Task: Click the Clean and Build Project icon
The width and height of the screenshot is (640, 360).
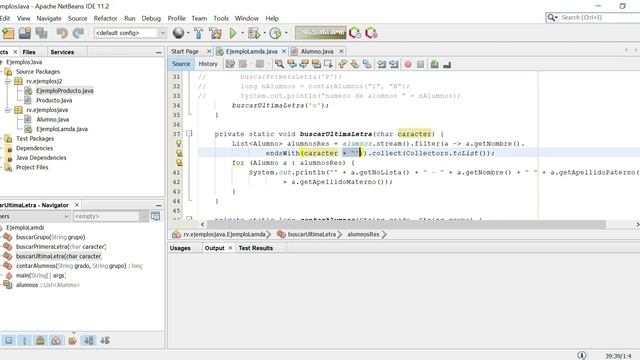Action: tap(215, 33)
